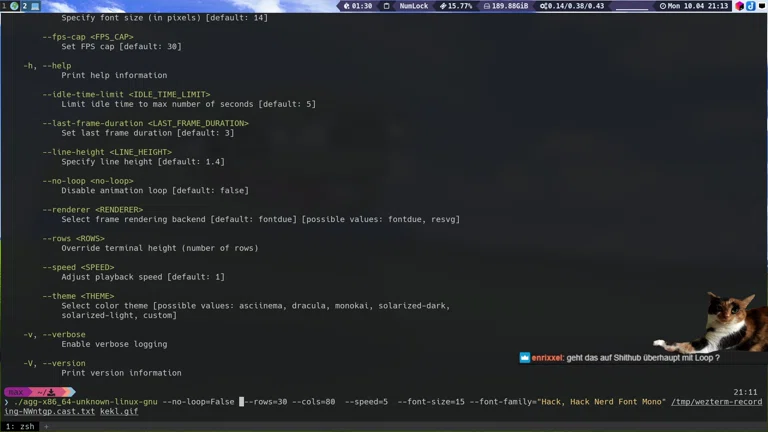This screenshot has height=432, width=768.
Task: Open a new terminal tab with the plus button
Action: 46,426
